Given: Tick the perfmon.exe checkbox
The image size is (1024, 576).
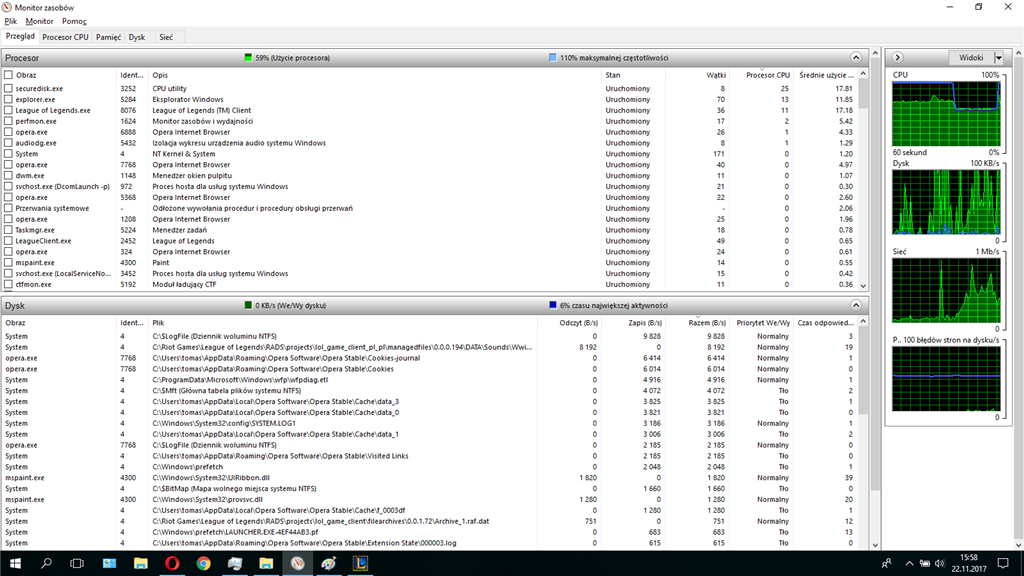Looking at the screenshot, I should point(8,121).
